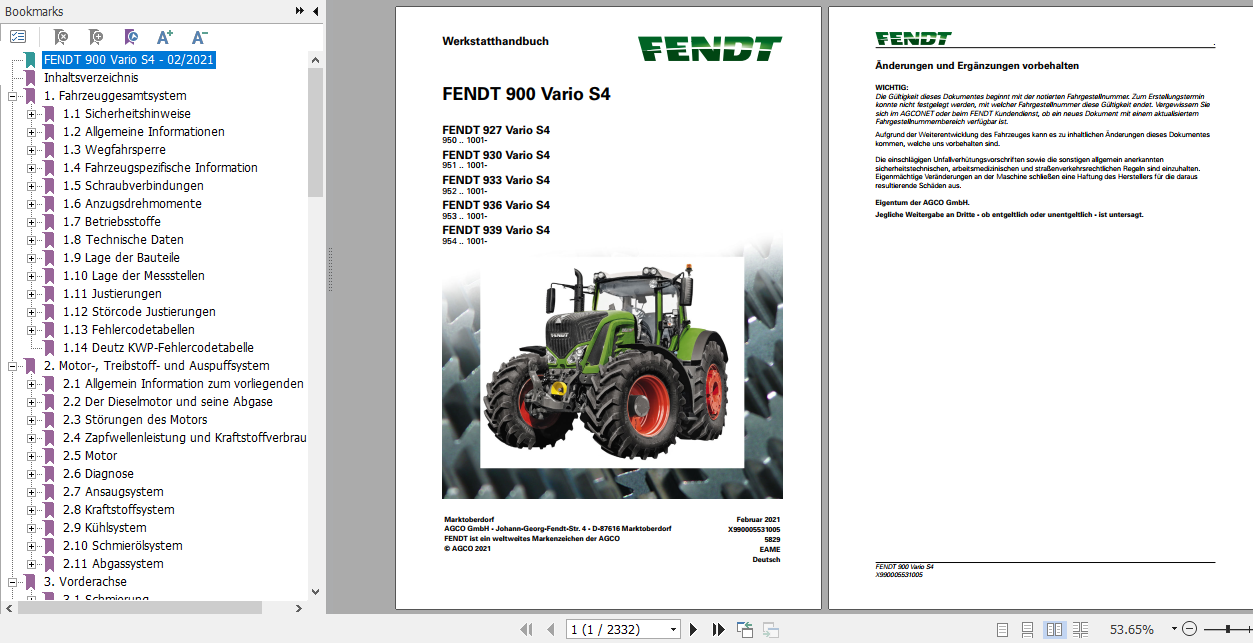Click the bookmarks panel scroll-down arrow
Image resolution: width=1253 pixels, height=643 pixels.
[x=316, y=591]
